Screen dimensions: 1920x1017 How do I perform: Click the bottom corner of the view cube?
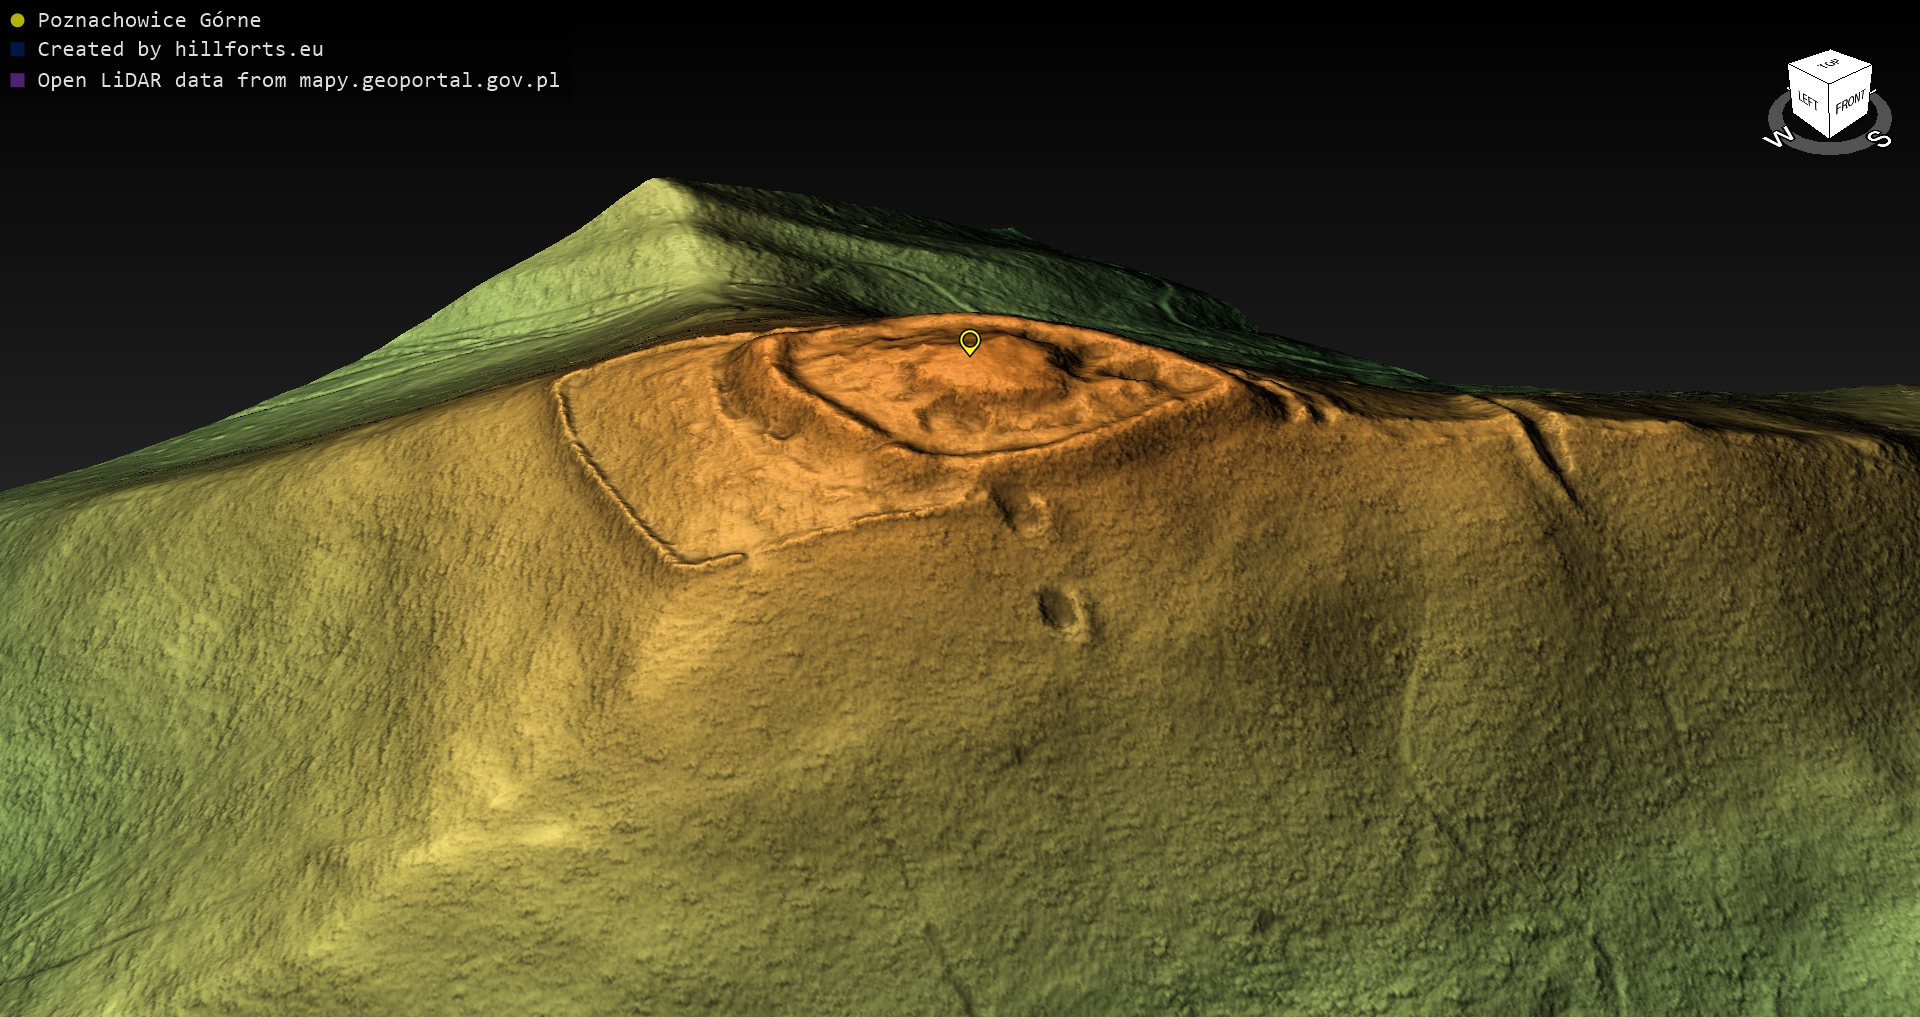coord(1830,136)
